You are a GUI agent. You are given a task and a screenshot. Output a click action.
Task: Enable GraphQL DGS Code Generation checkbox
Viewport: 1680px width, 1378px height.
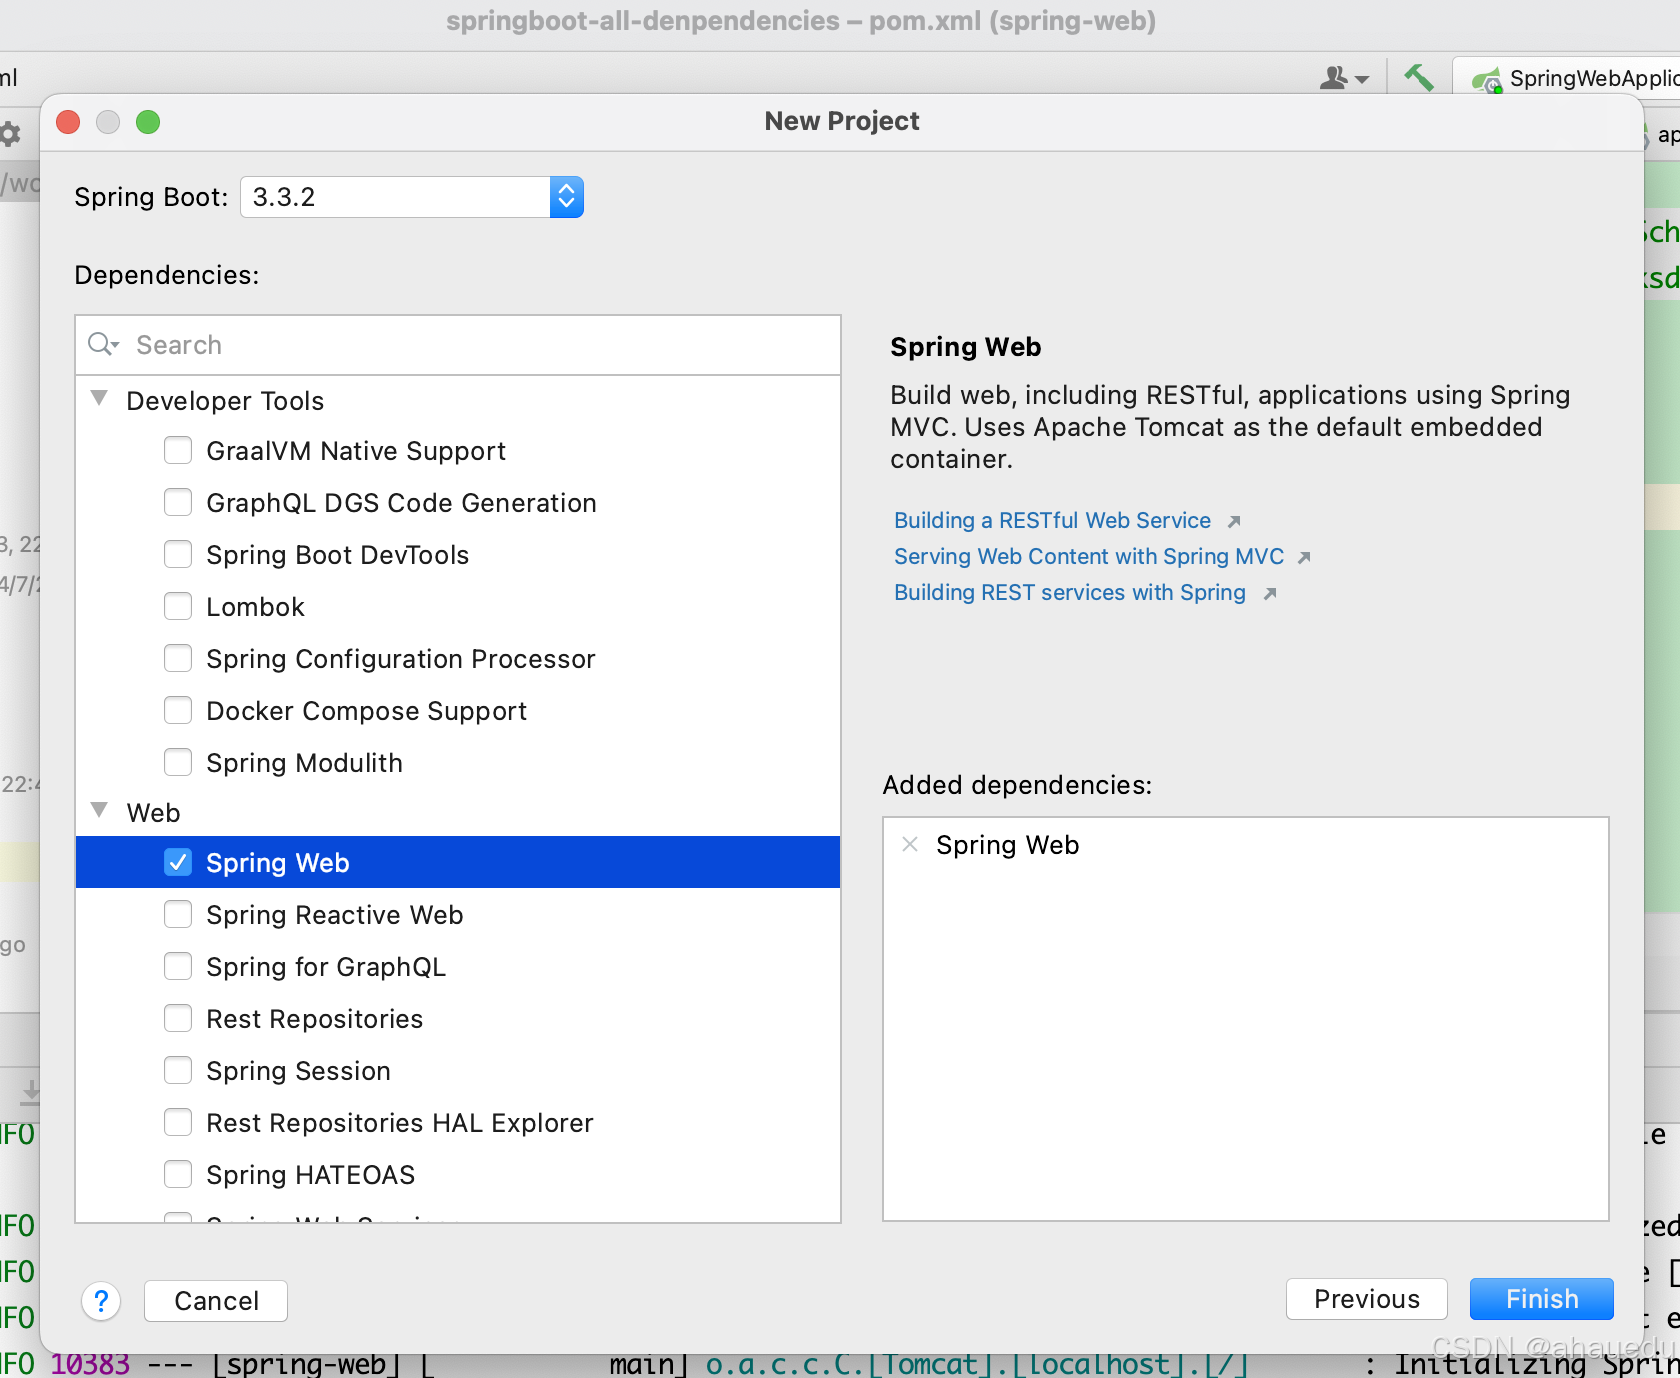[x=178, y=502]
